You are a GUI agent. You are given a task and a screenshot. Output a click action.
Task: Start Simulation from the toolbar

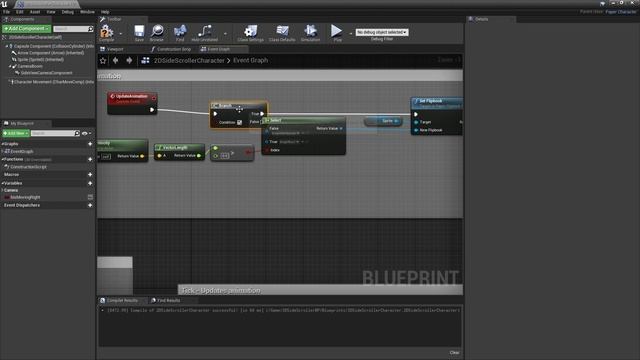pos(310,33)
